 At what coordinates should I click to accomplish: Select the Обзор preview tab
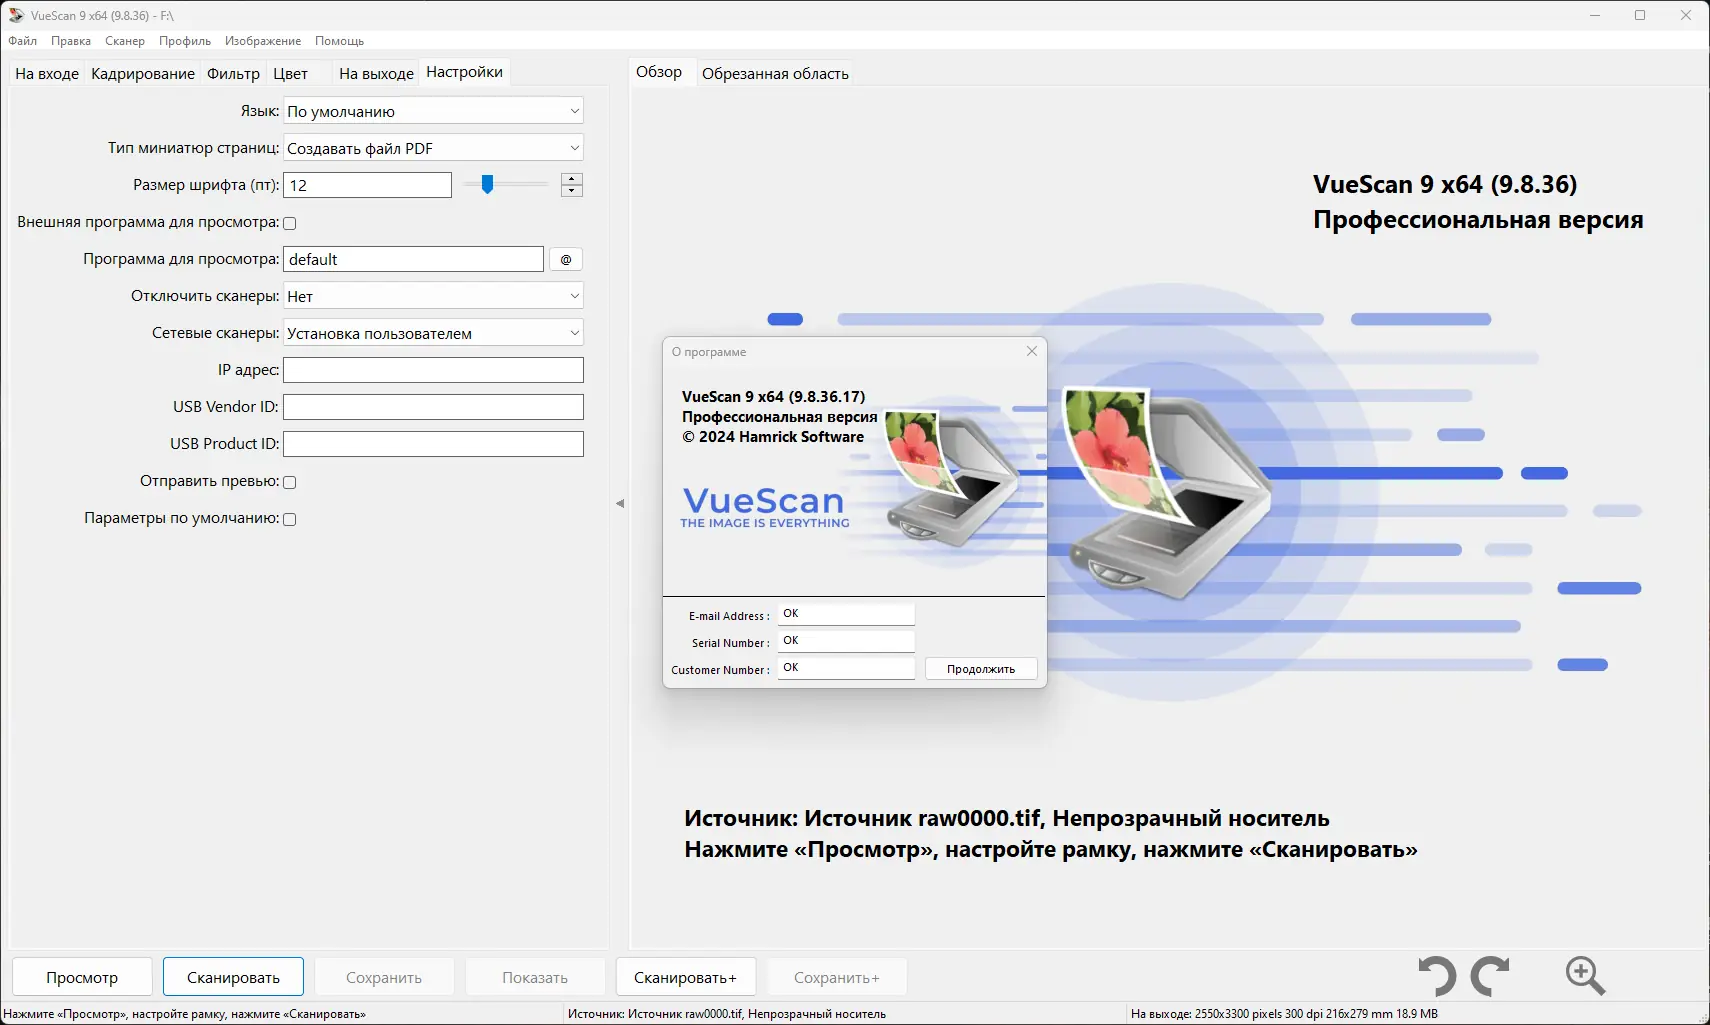point(659,72)
